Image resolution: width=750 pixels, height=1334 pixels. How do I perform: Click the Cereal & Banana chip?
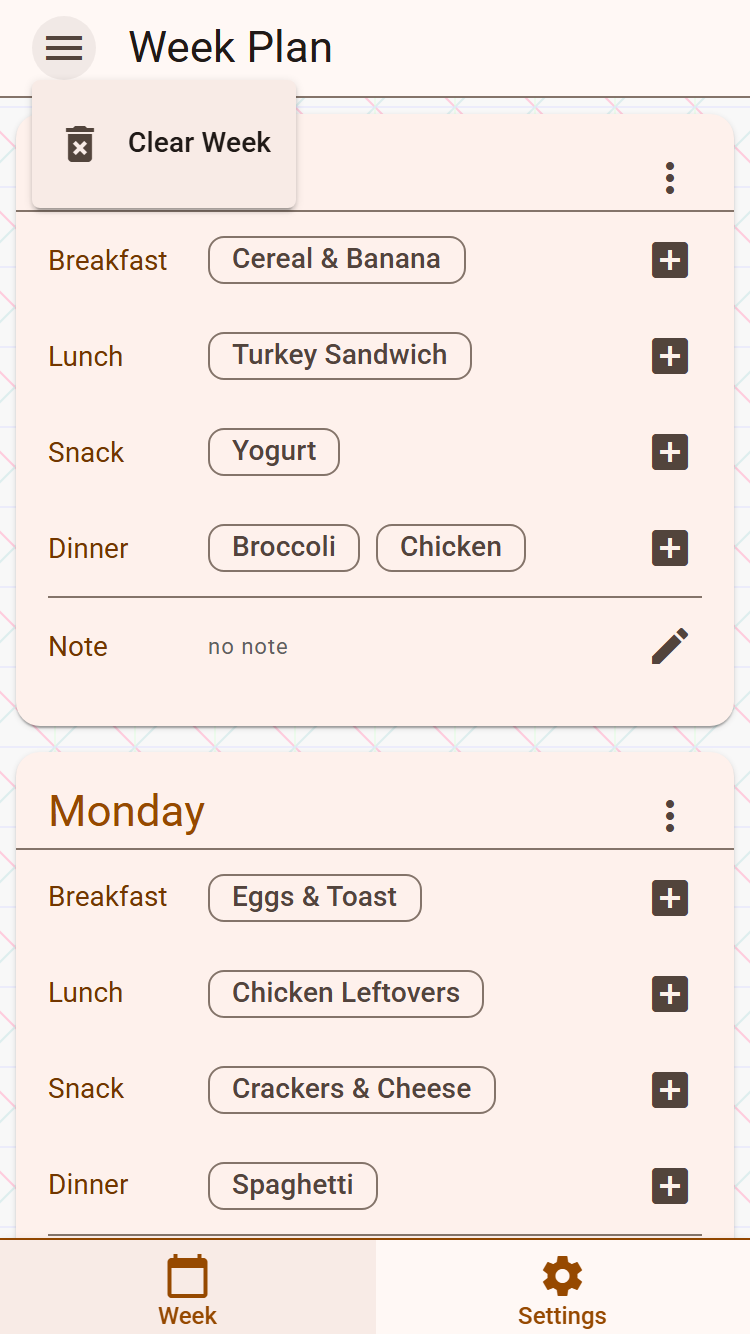[336, 260]
